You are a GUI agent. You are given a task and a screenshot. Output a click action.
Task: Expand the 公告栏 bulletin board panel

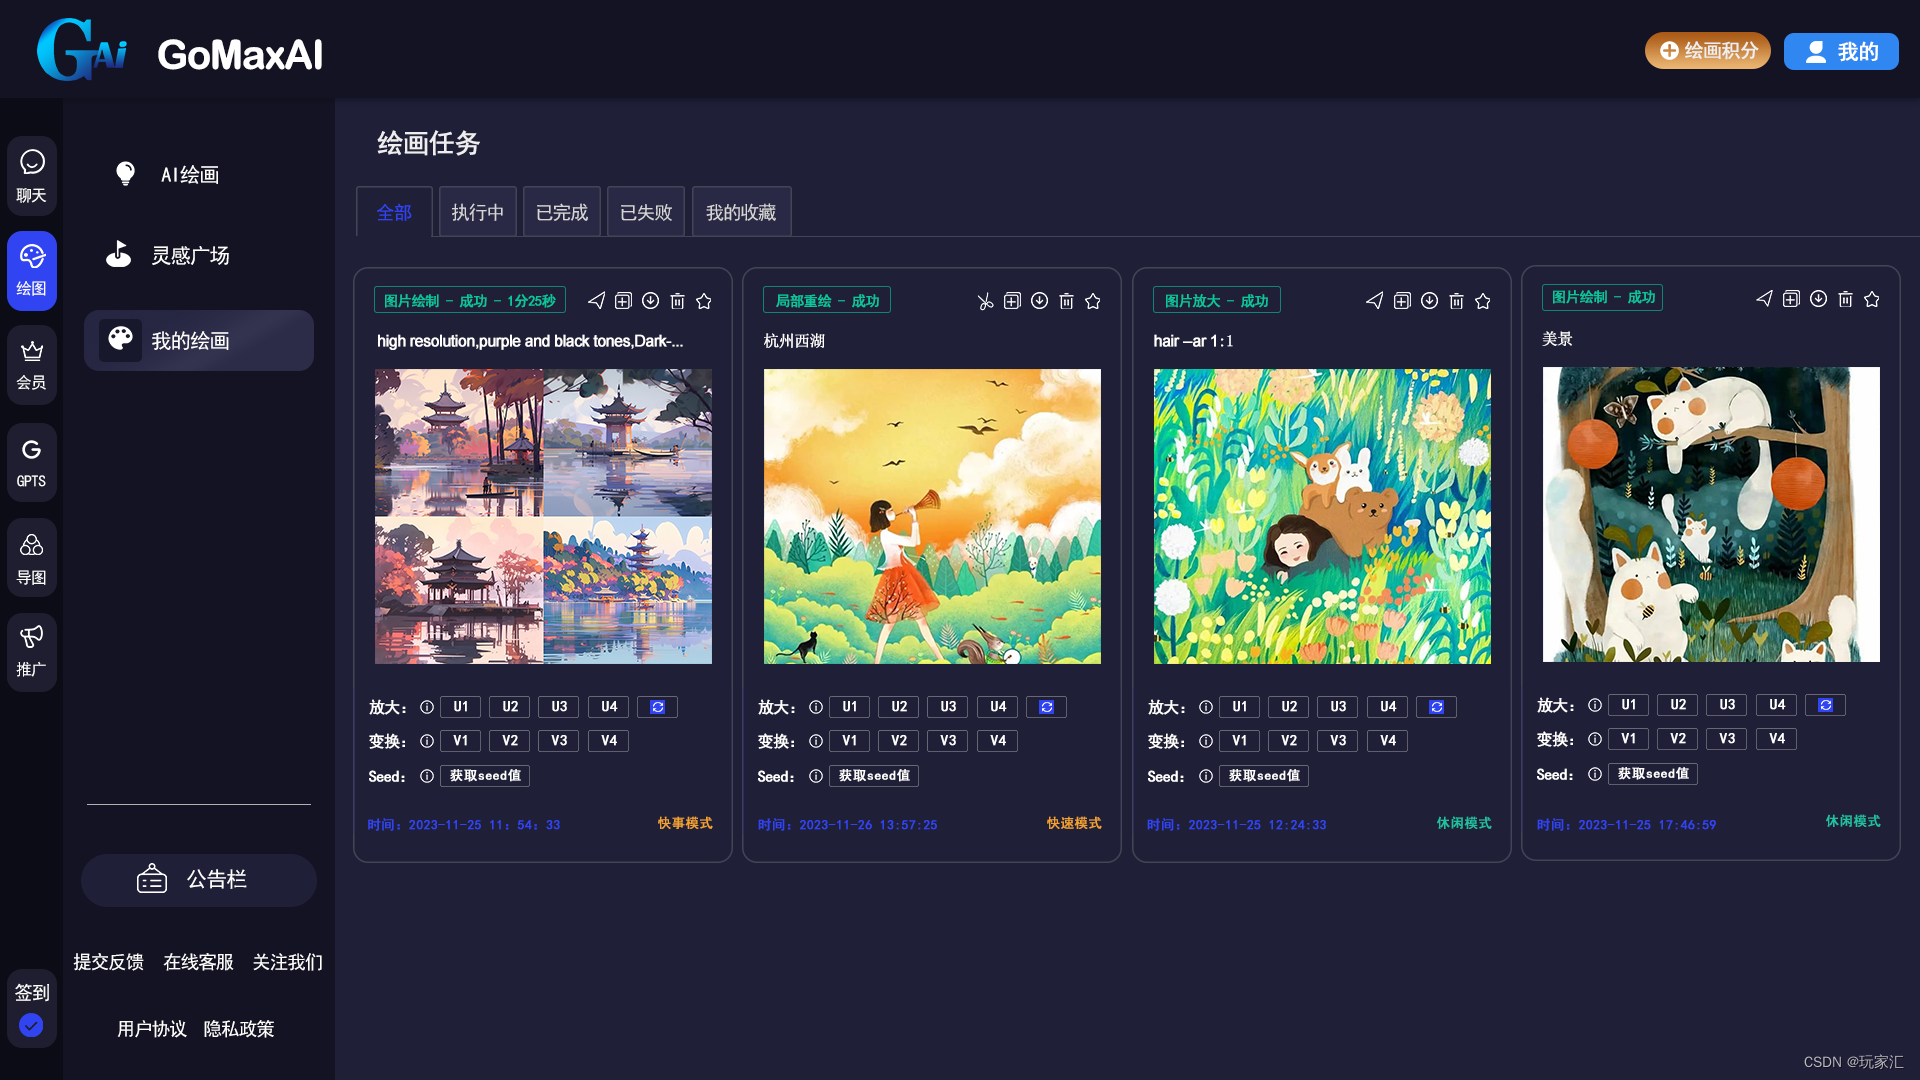(198, 880)
